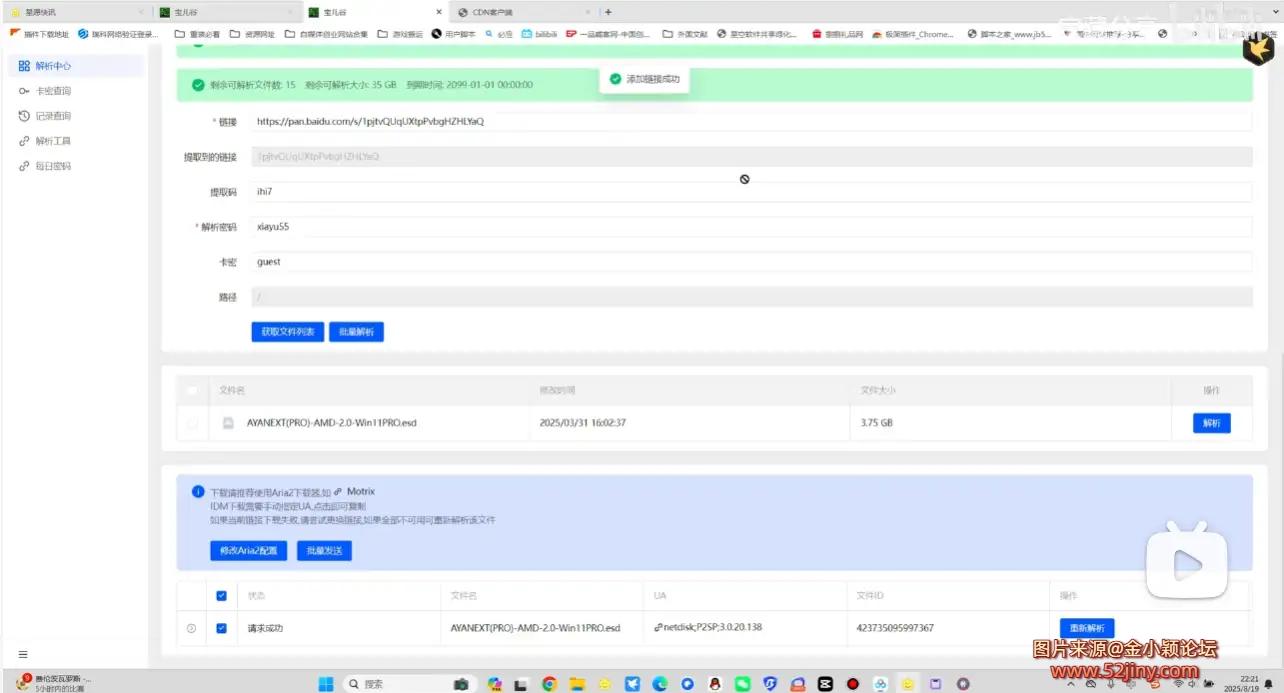Viewport: 1284px width, 693px height.
Task: Uncheck the 请求成功 row checkbox
Action: point(222,629)
